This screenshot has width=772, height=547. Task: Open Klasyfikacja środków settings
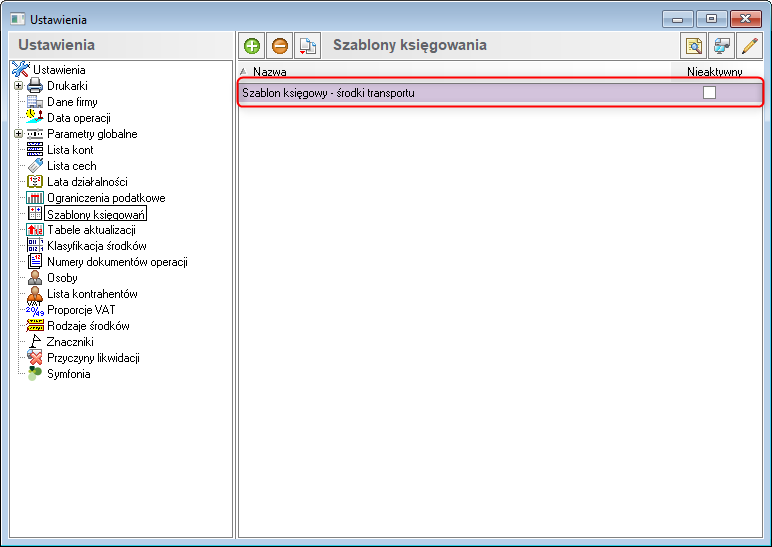click(x=97, y=246)
